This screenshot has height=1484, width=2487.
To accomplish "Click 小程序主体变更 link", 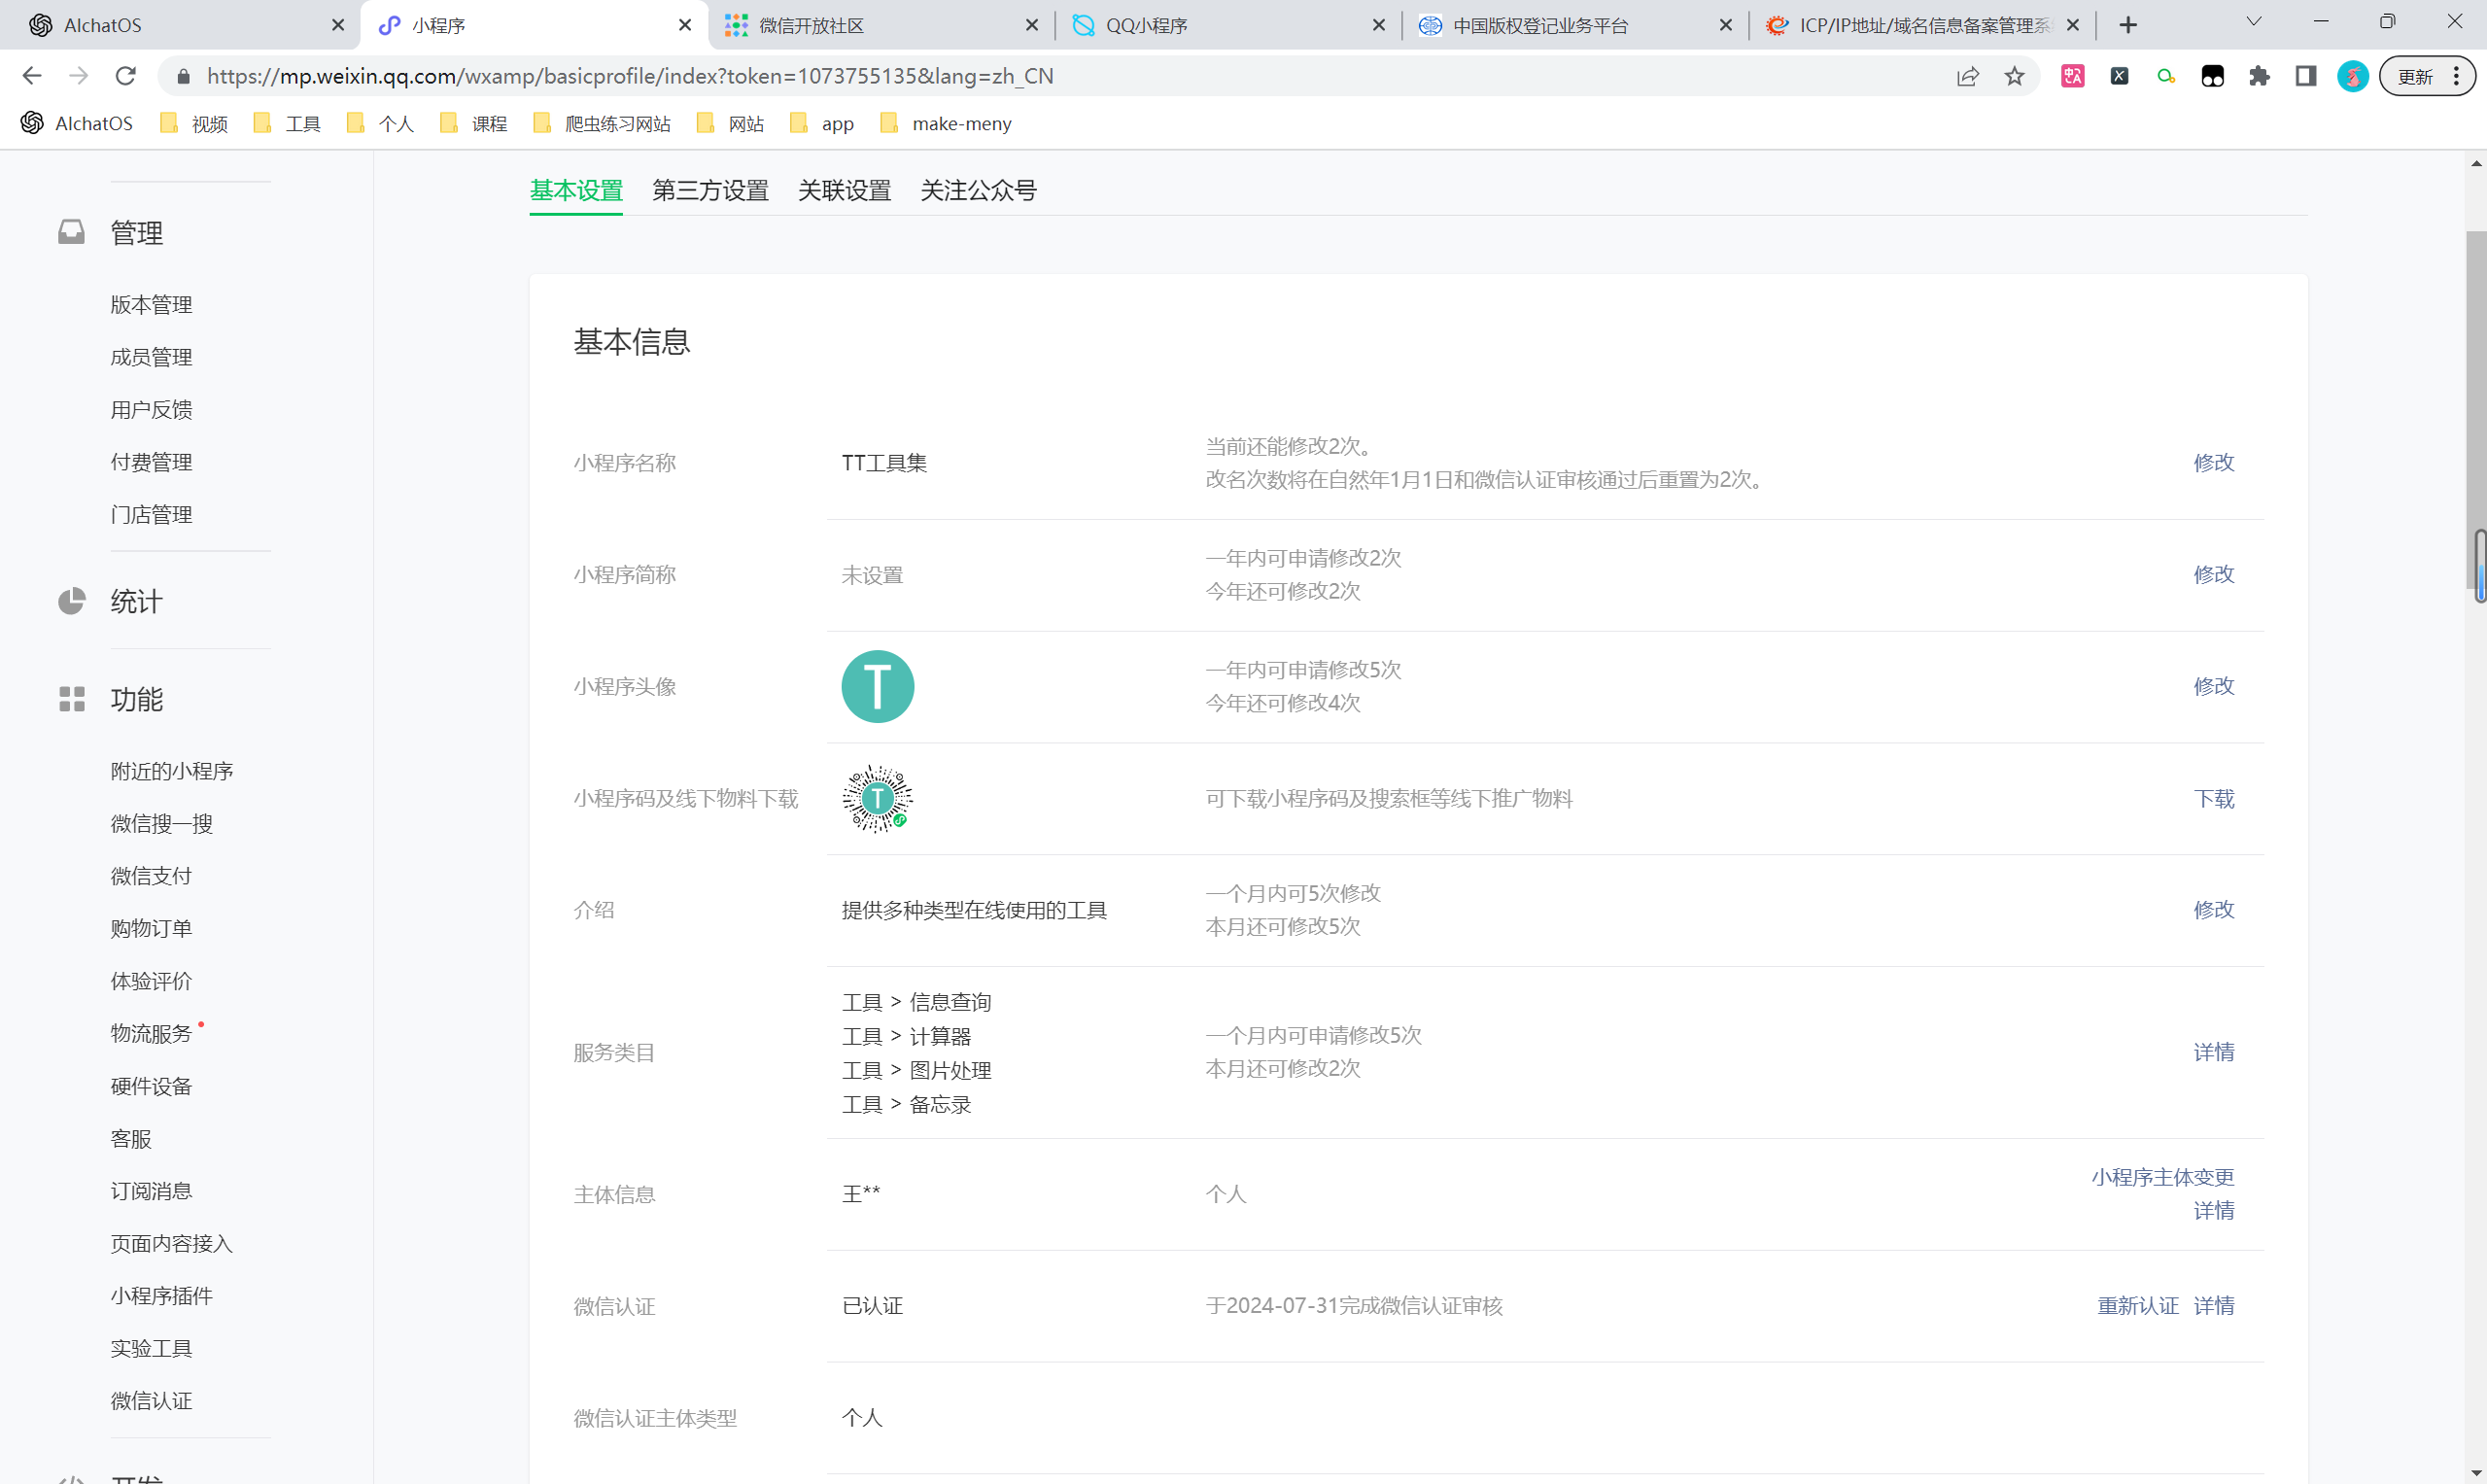I will click(x=2162, y=1177).
